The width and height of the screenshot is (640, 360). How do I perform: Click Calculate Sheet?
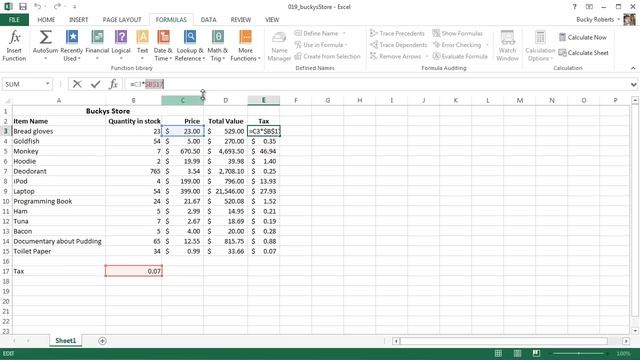pos(583,53)
